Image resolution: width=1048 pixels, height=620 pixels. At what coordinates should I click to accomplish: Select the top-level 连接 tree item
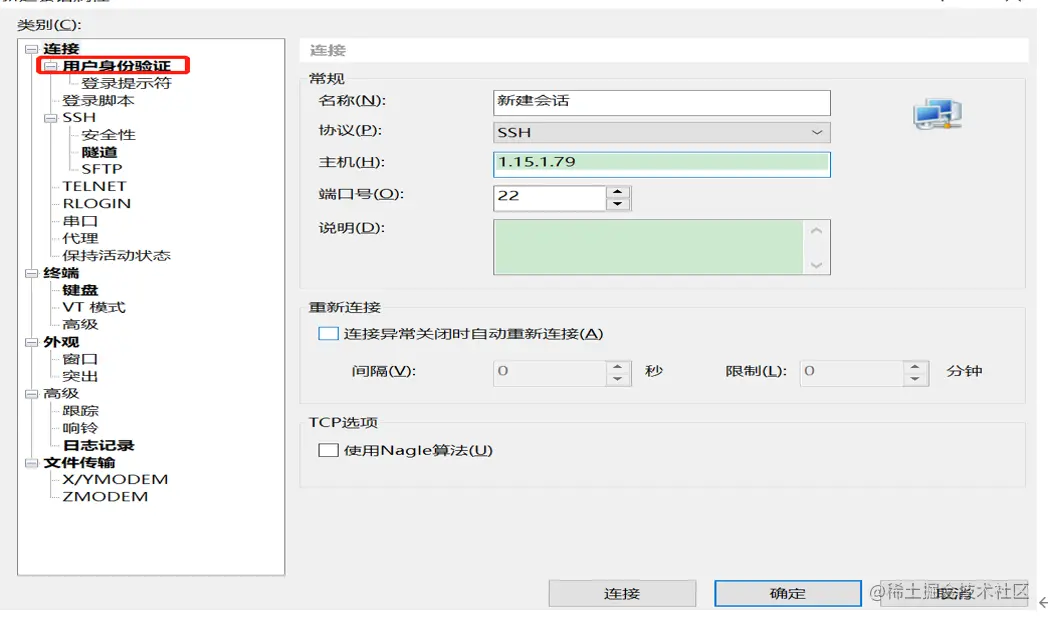coord(61,49)
